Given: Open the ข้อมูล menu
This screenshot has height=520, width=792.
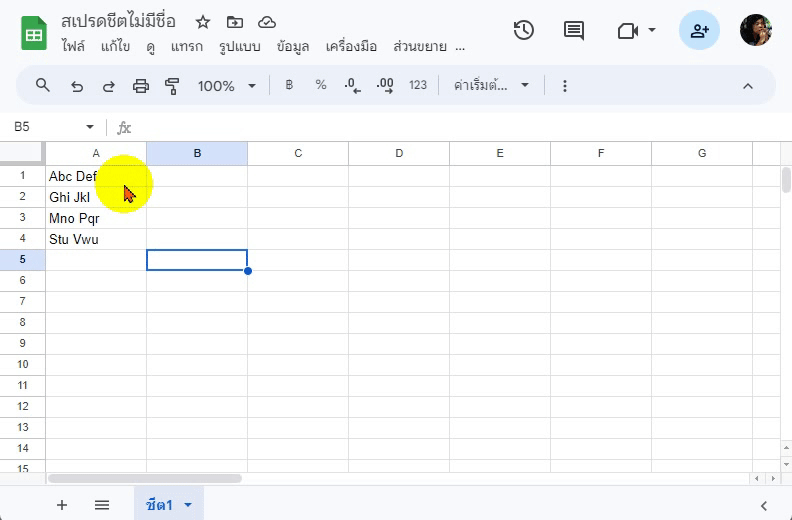Looking at the screenshot, I should click(x=295, y=46).
